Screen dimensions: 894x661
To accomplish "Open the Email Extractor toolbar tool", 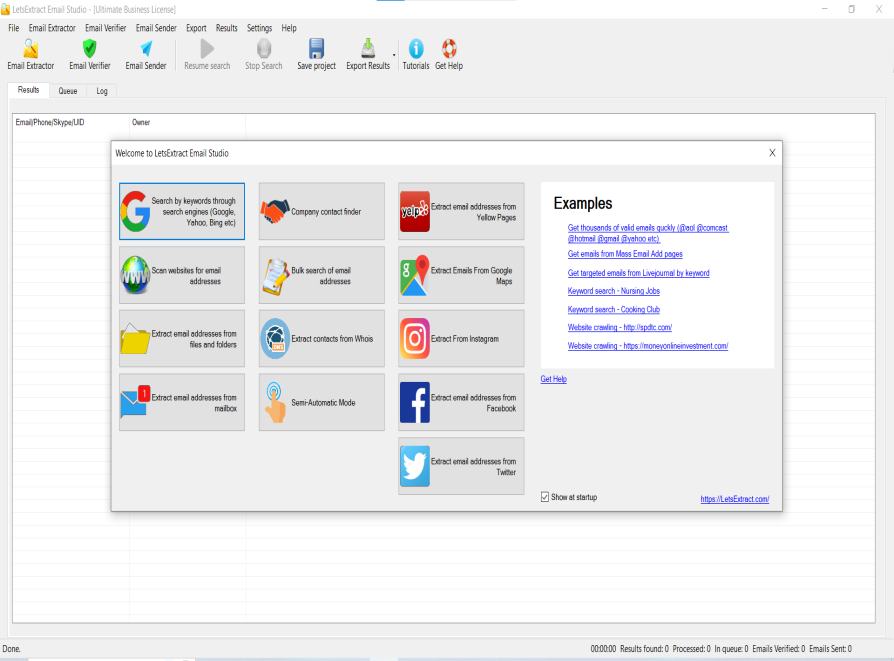I will 31,55.
